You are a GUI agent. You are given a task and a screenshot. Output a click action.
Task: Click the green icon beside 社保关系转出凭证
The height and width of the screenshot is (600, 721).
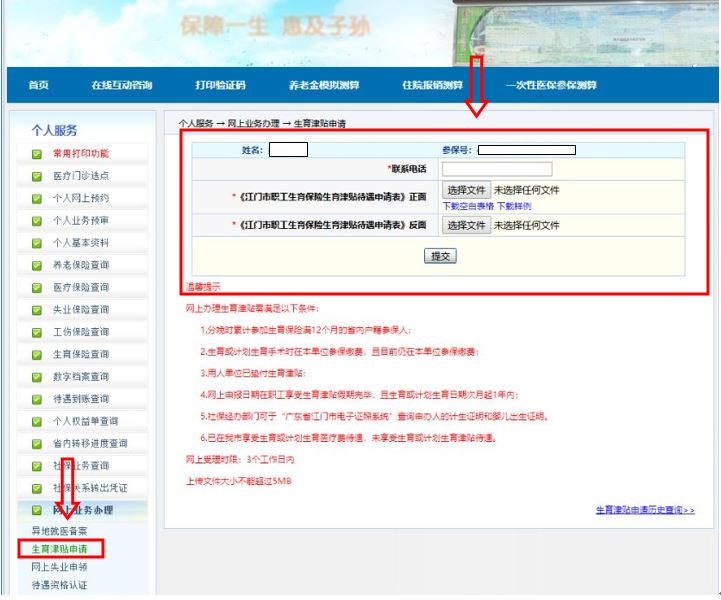pos(37,489)
